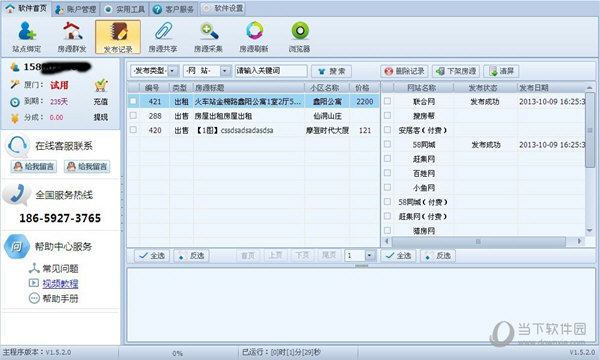Click the website list vertical scrollbar thumb
The image size is (600, 360).
[590, 130]
